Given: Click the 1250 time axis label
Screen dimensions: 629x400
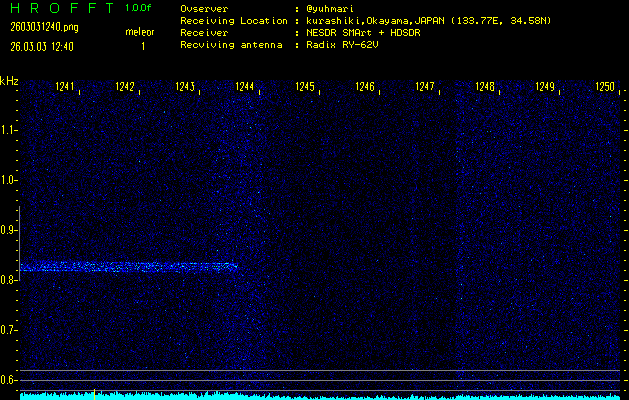Looking at the screenshot, I should 605,87.
